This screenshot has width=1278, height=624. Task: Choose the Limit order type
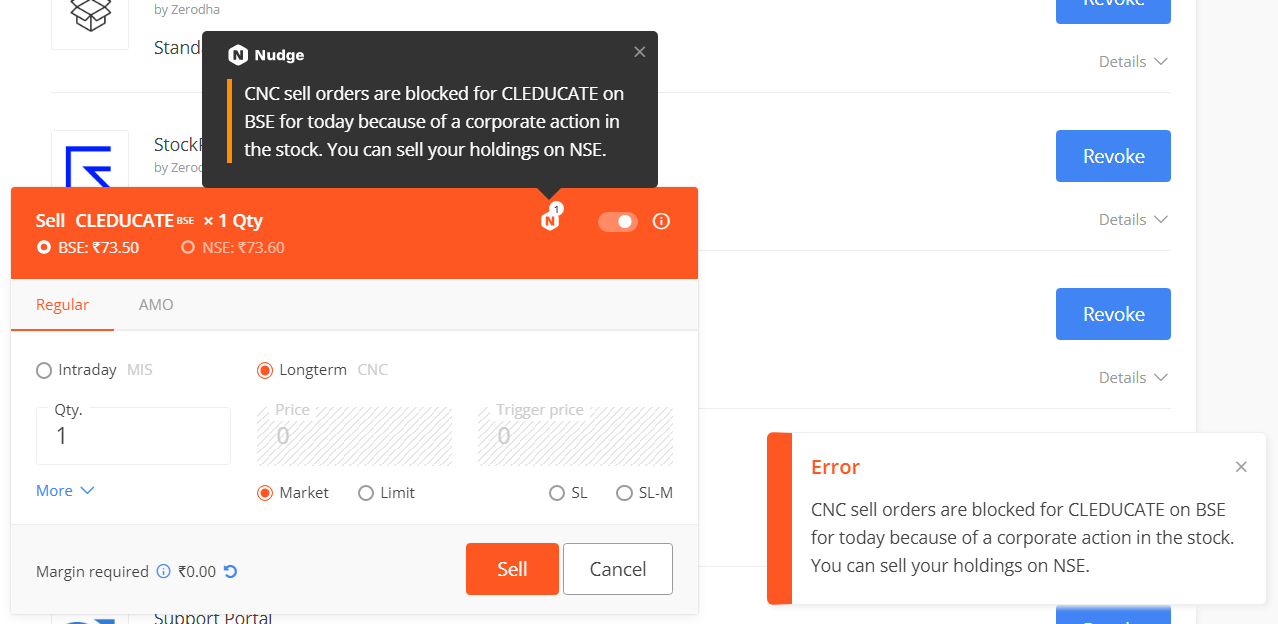[x=386, y=493]
